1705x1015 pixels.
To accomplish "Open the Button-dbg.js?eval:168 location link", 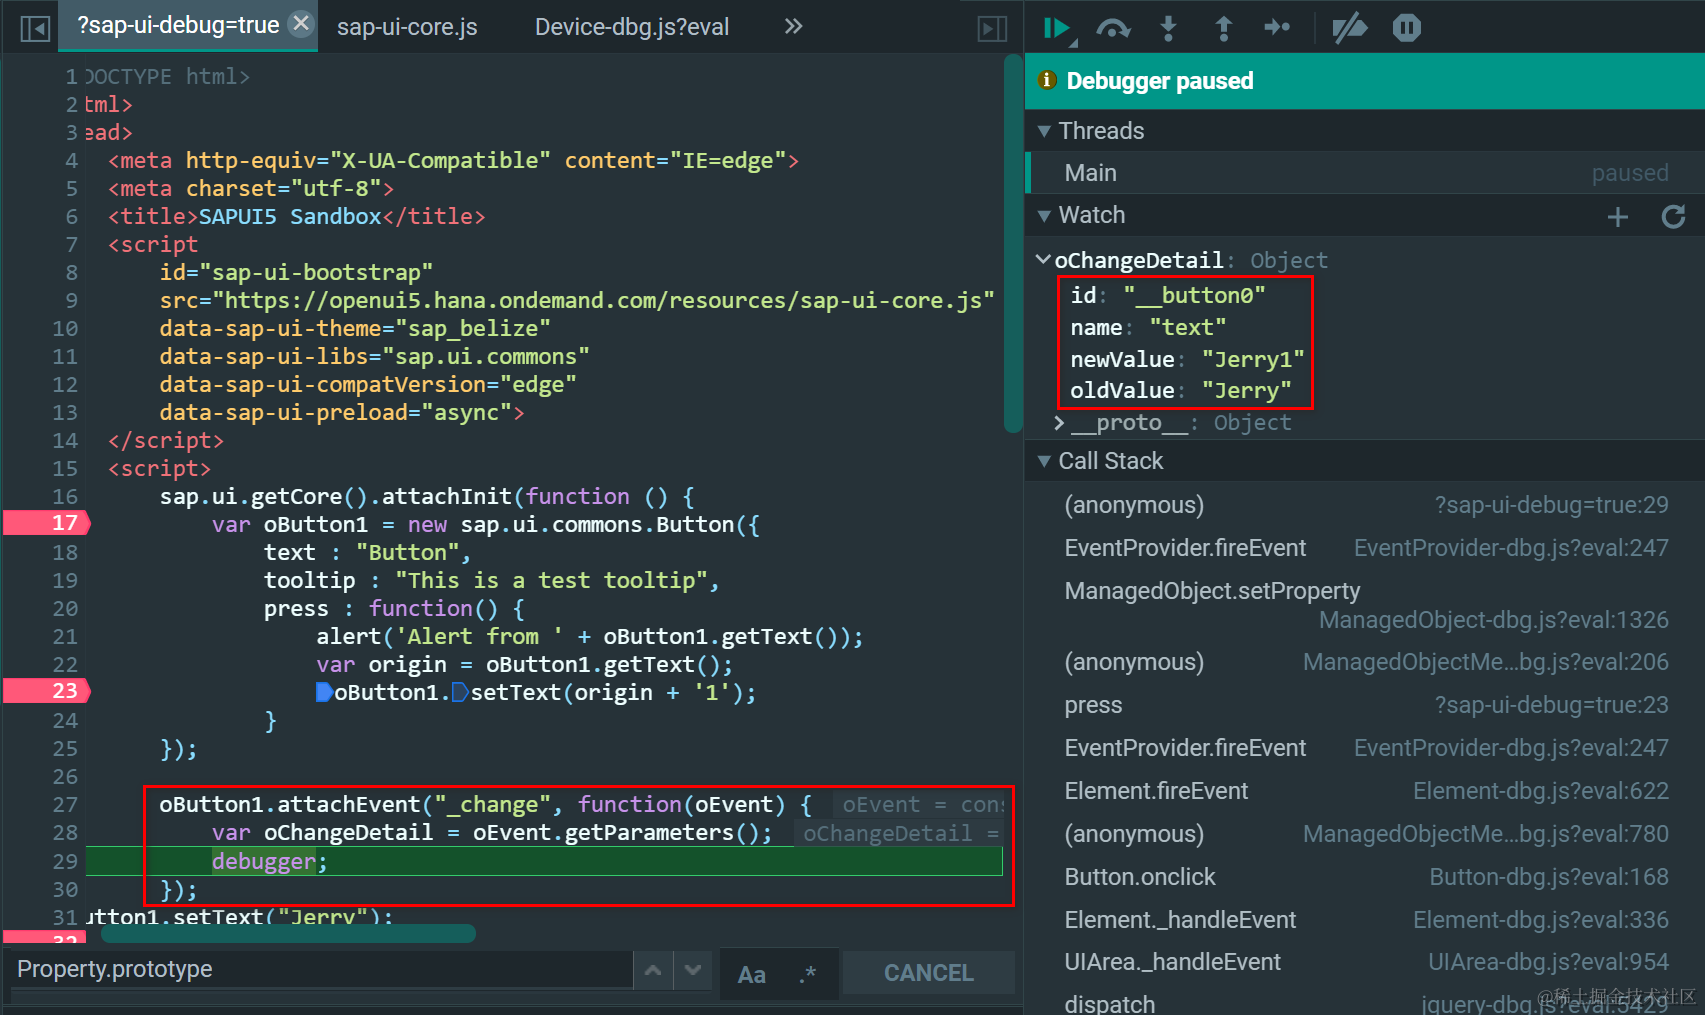I will tap(1548, 877).
